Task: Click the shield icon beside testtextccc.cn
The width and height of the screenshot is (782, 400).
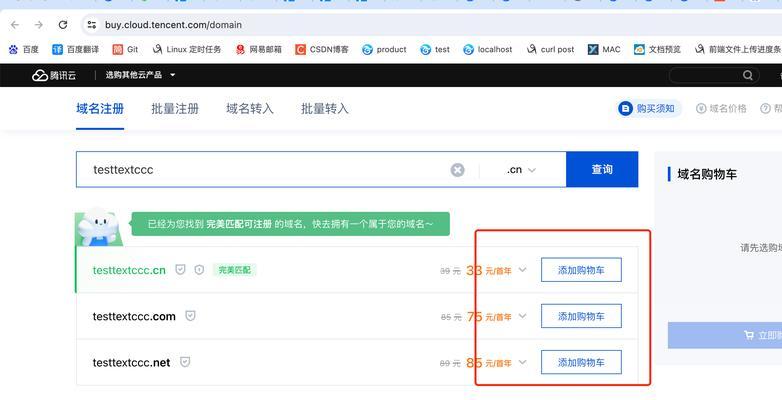Action: [180, 270]
